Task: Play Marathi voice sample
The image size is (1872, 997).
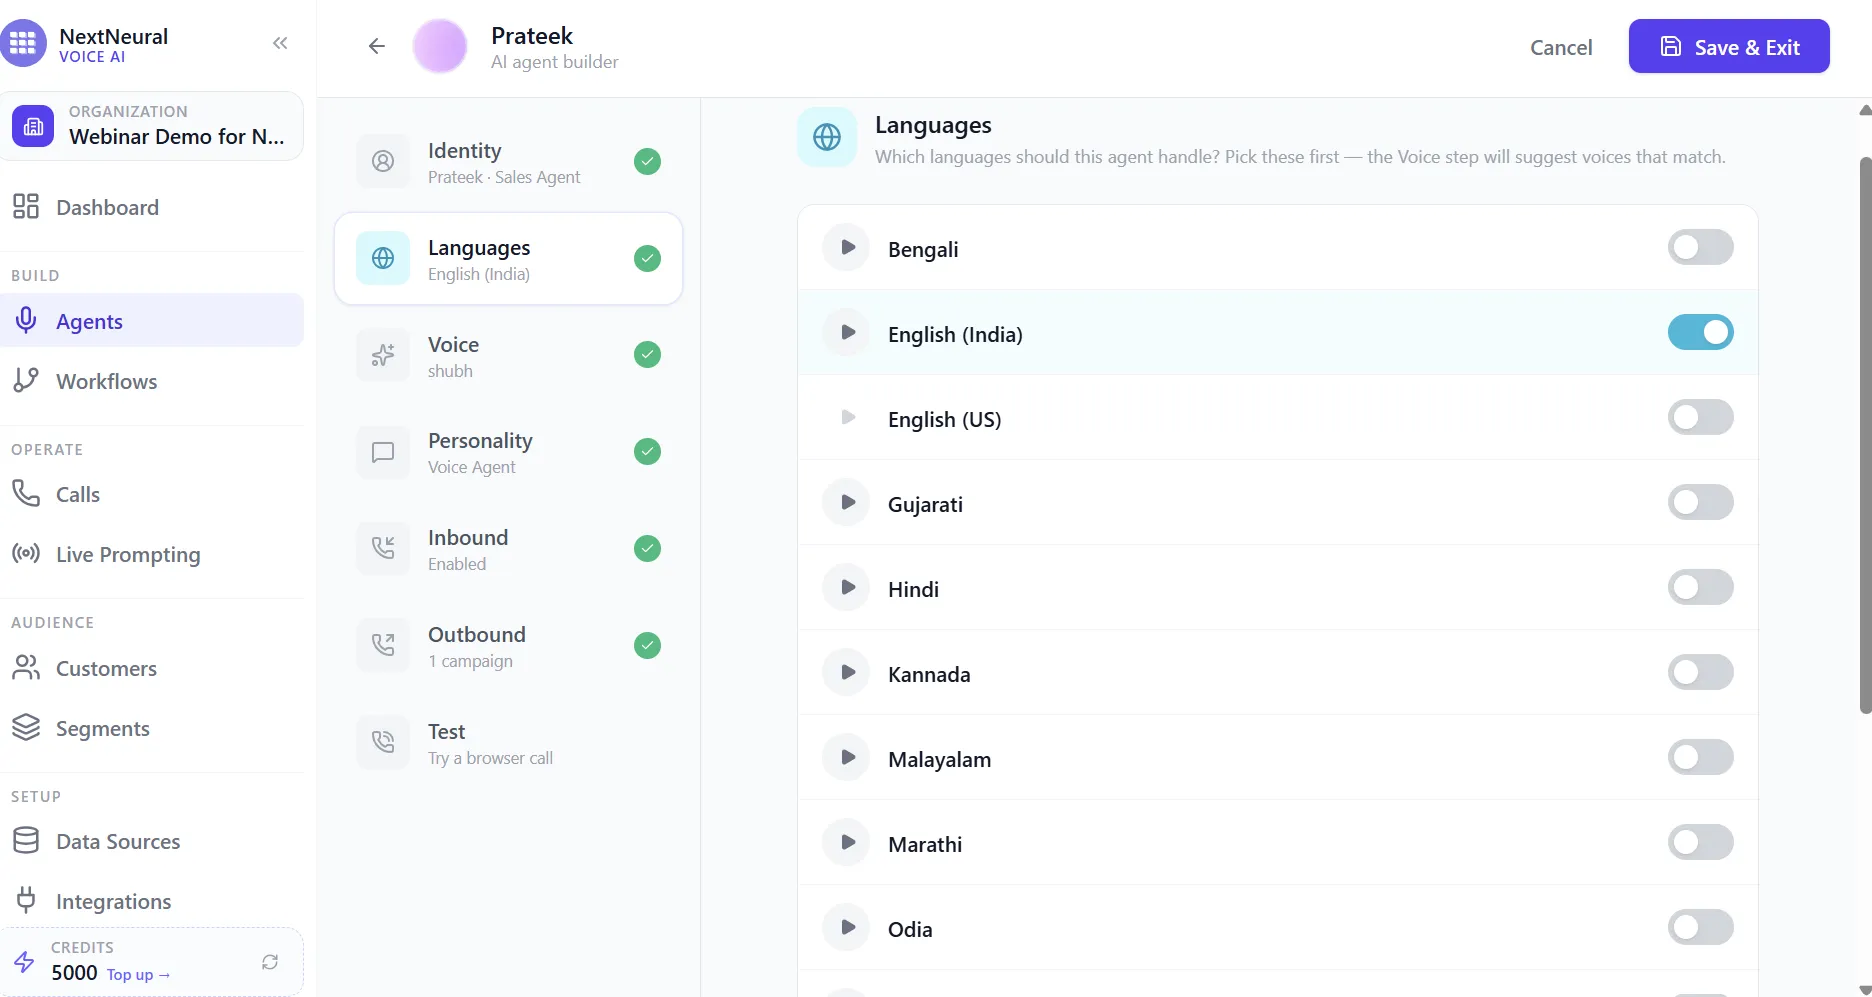Action: pos(847,842)
